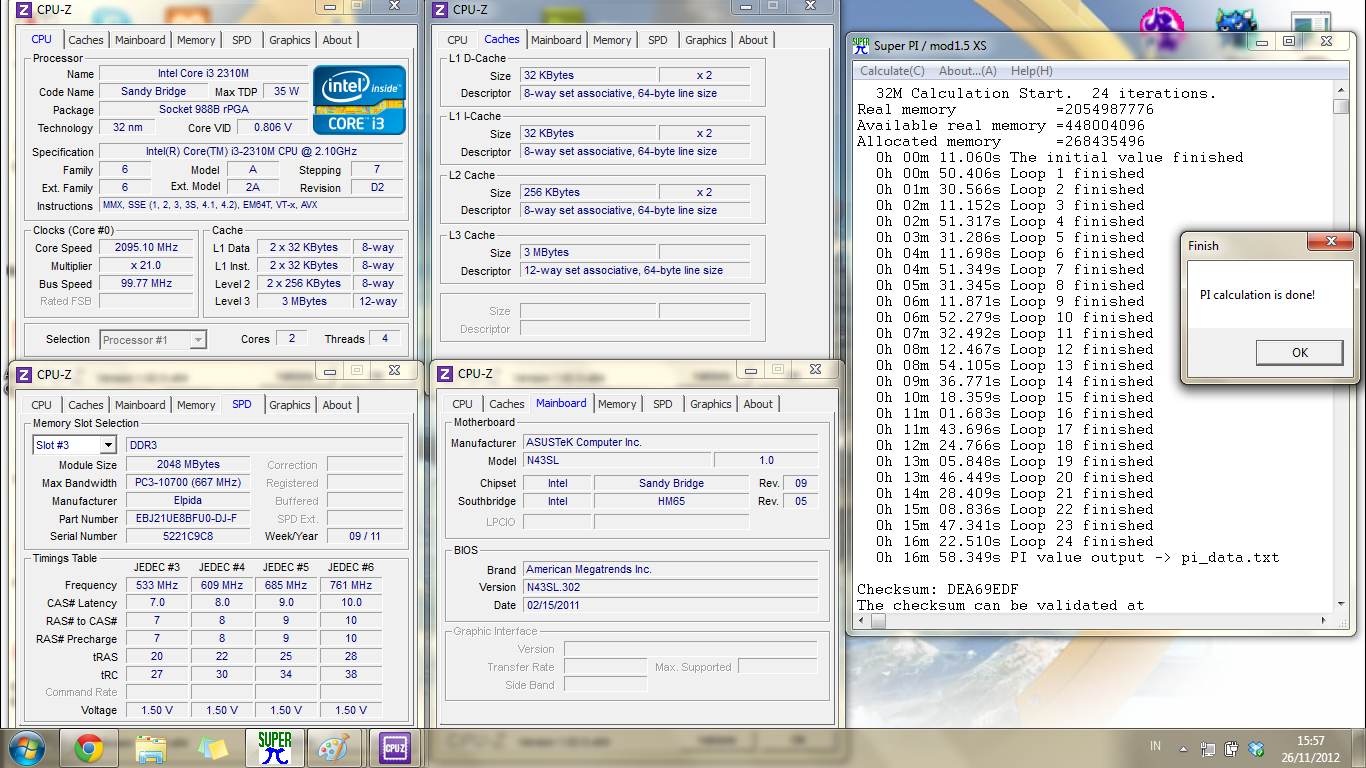Click Super PI horizontal scrollbar right arrow
Screen dimensions: 1366x768
point(1324,621)
